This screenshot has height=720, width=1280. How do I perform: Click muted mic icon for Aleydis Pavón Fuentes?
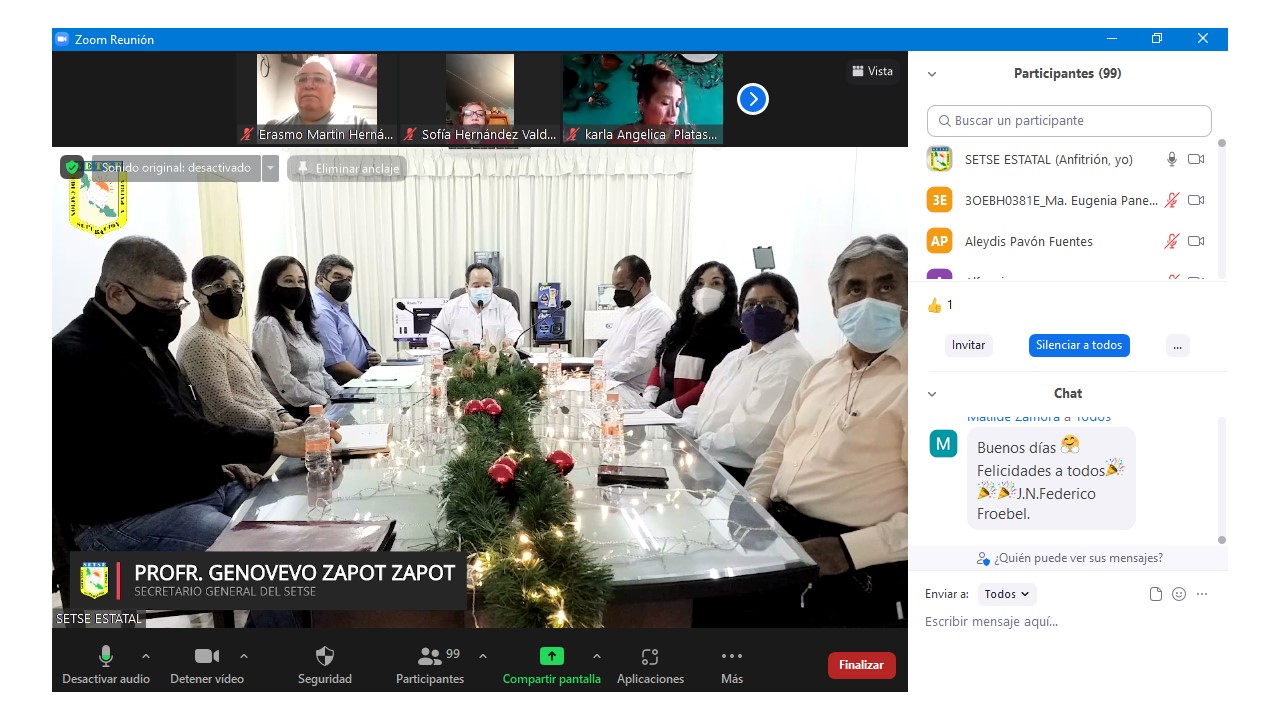click(1172, 241)
